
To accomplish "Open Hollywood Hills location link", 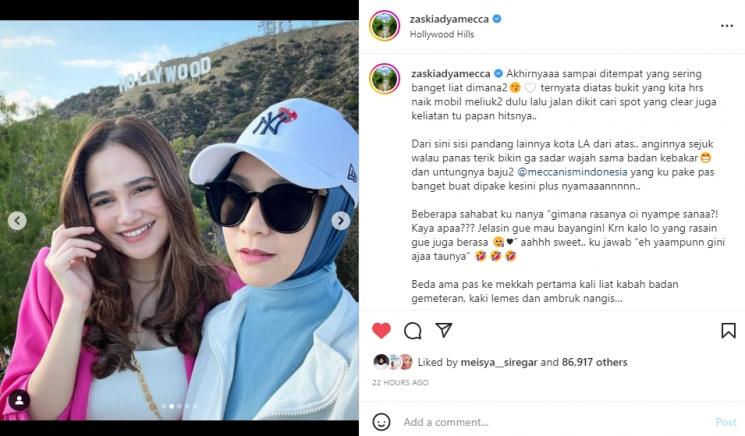I will pyautogui.click(x=442, y=34).
